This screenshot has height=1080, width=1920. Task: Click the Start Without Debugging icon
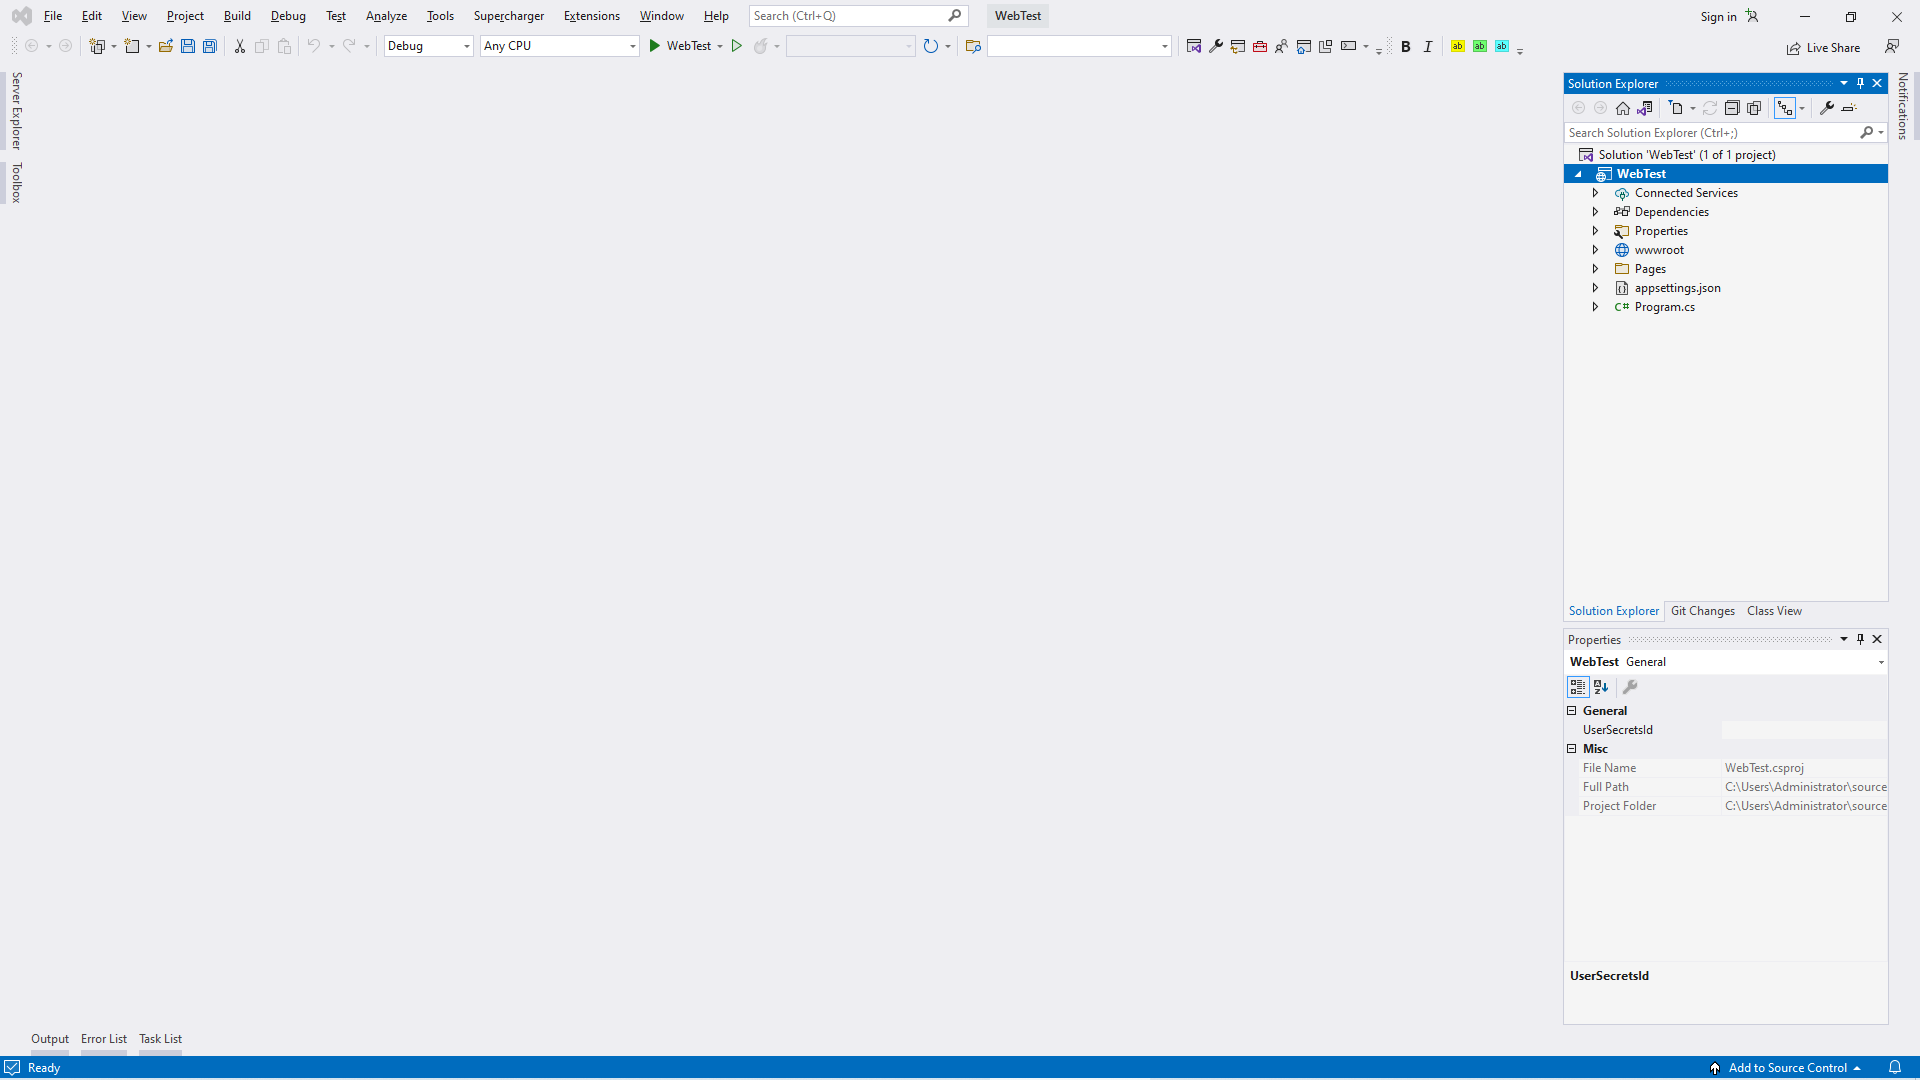pyautogui.click(x=737, y=46)
